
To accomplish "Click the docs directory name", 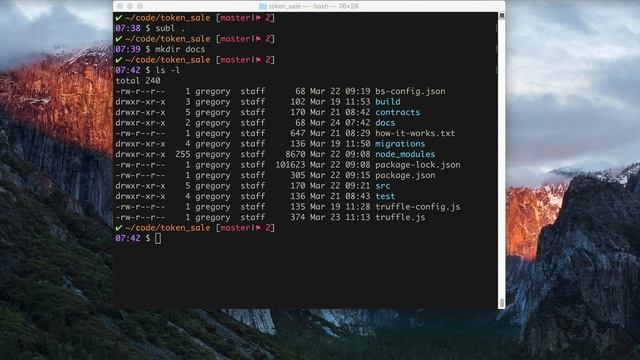I will pos(385,123).
